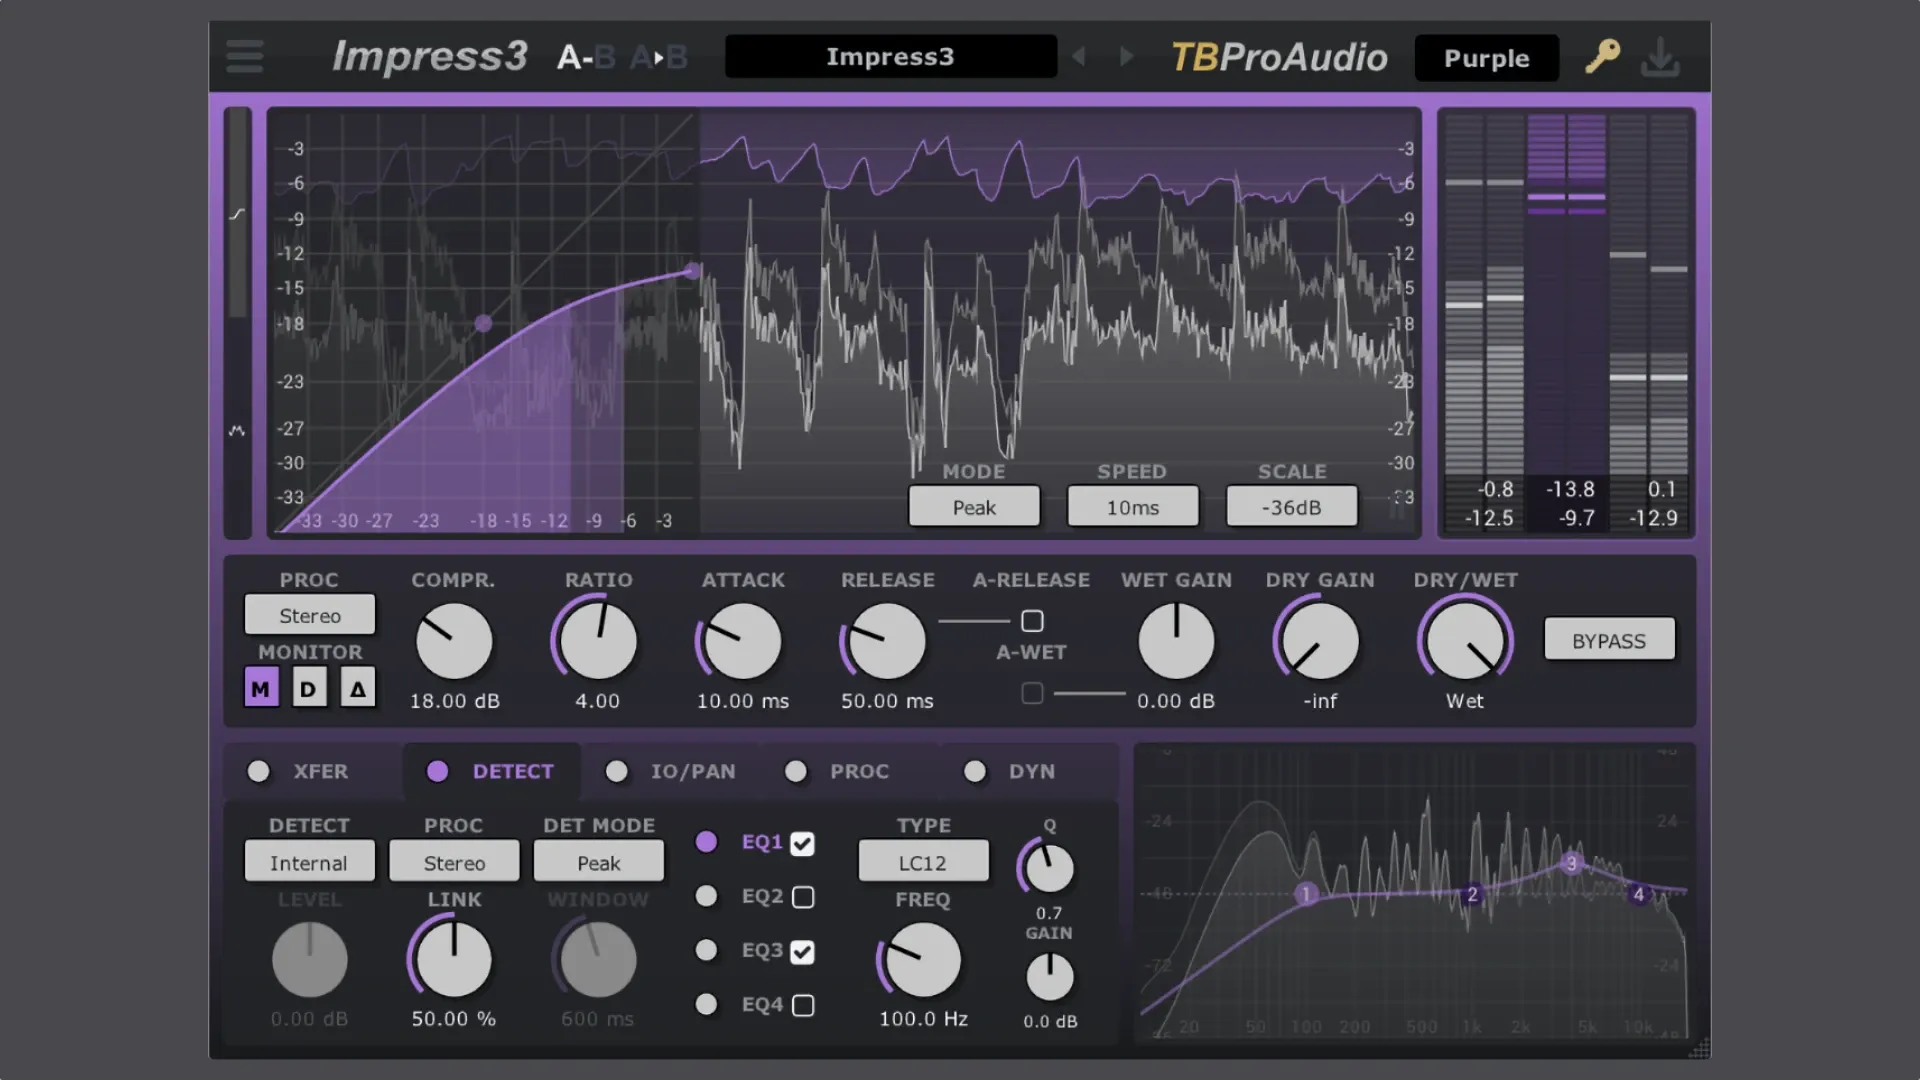This screenshot has width=1920, height=1080.
Task: Open the hamburger menu
Action: tap(243, 57)
